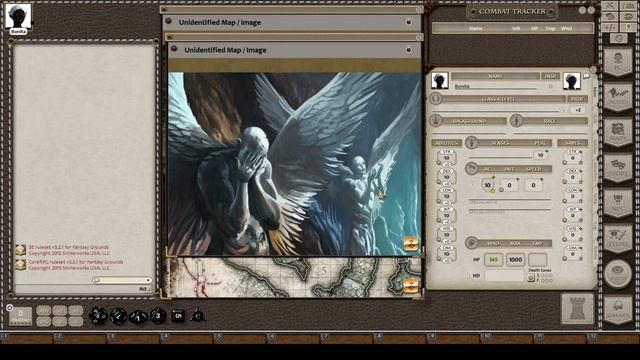
Task: Click the initiative value field
Action: click(x=509, y=185)
